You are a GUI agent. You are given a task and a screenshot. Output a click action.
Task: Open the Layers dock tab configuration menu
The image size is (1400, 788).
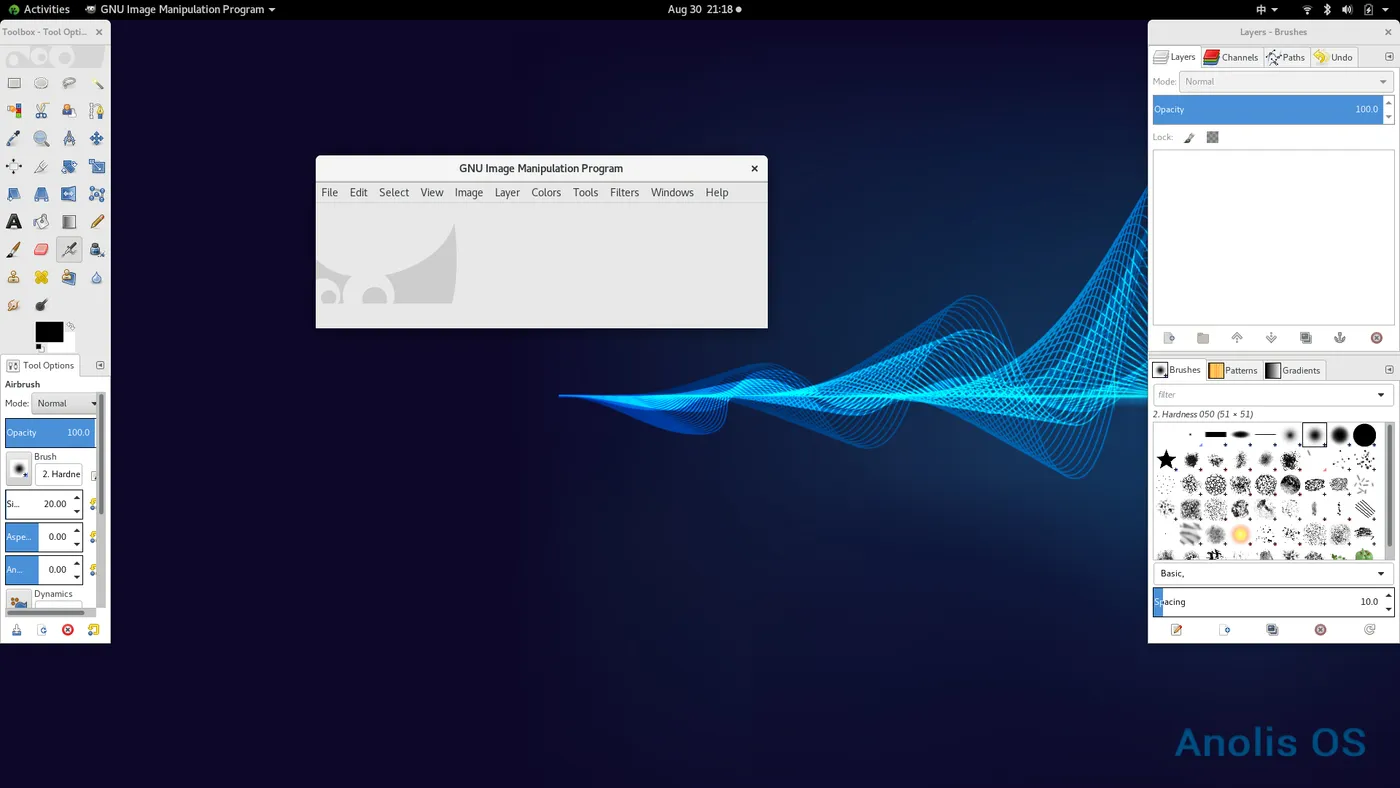click(1389, 57)
